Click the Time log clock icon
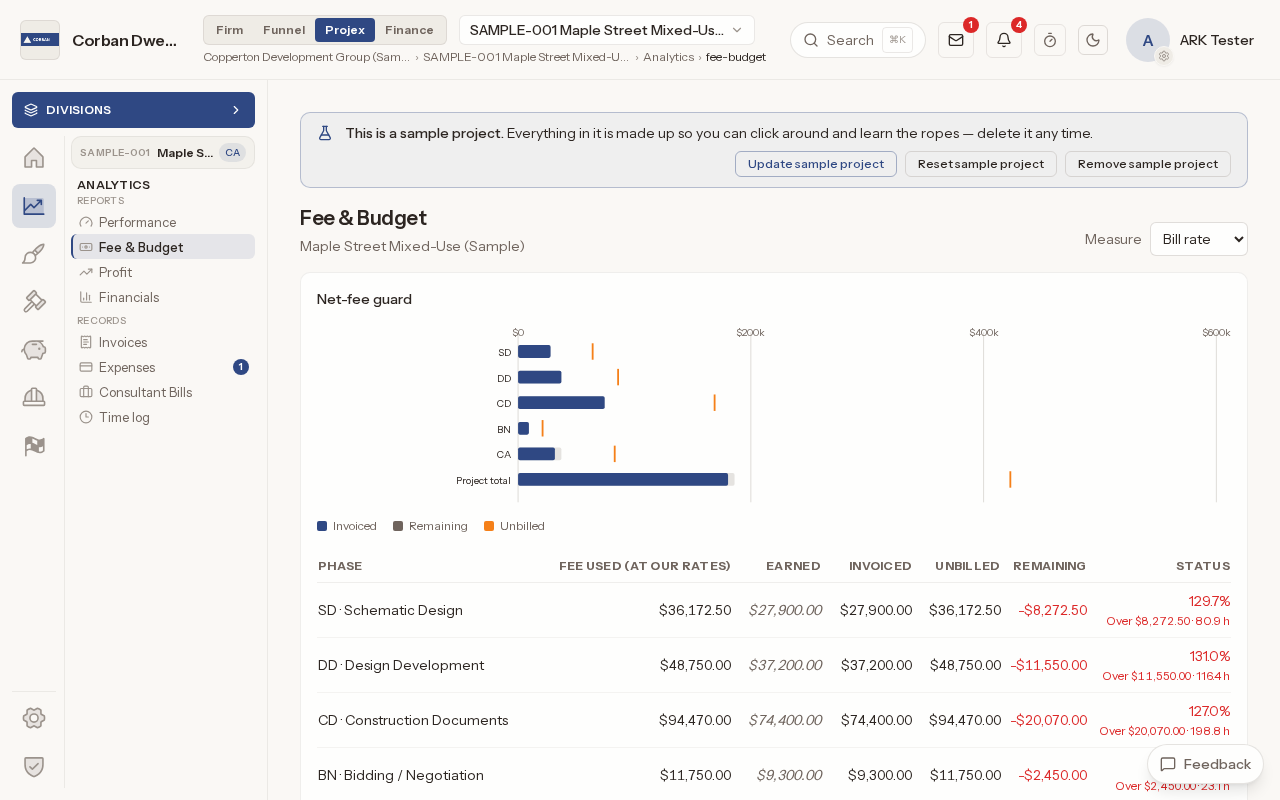Viewport: 1280px width, 800px height. [x=86, y=417]
